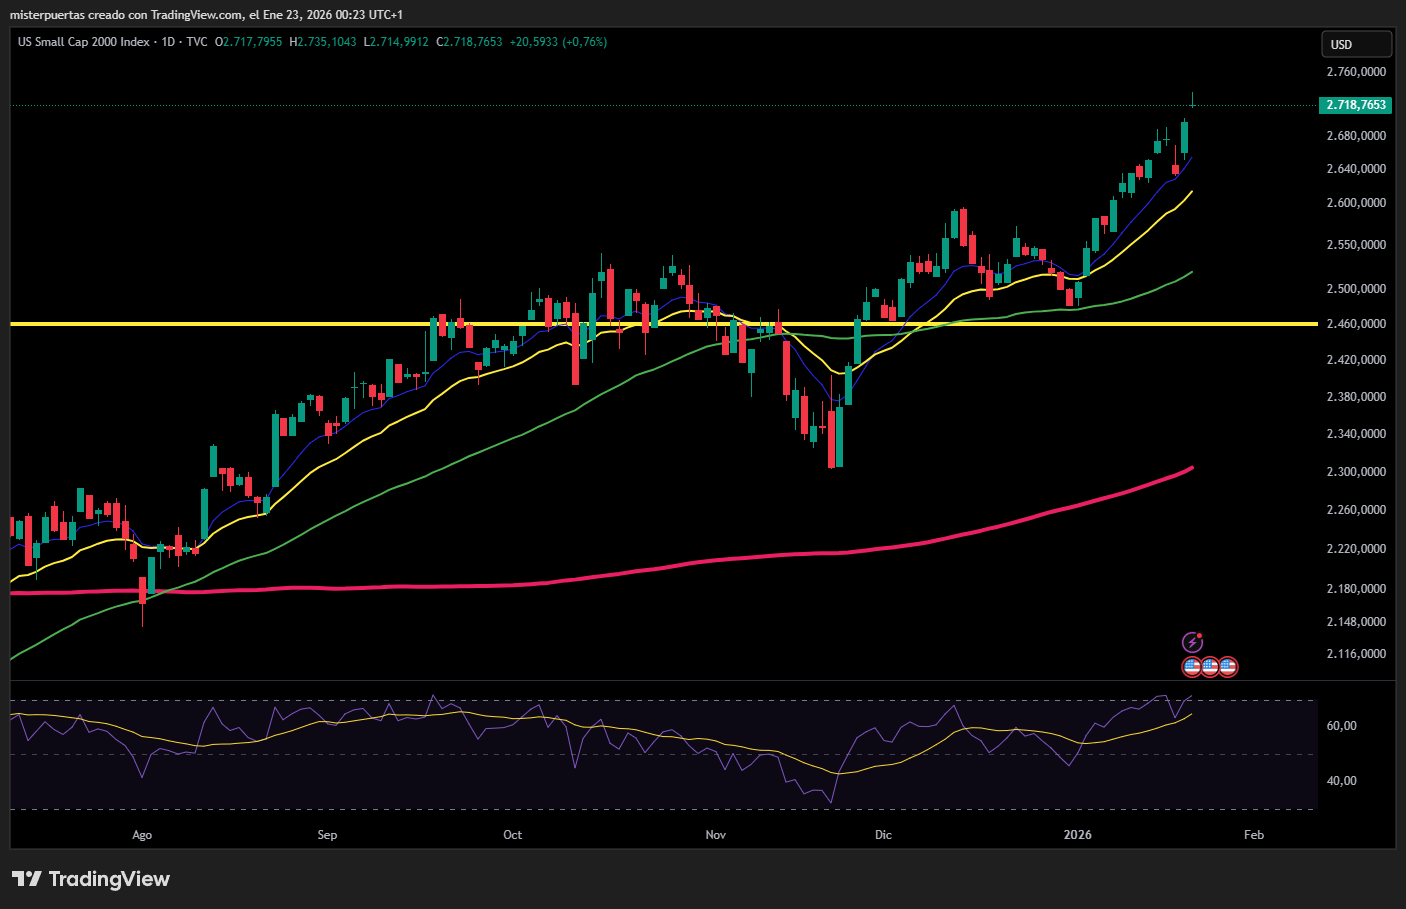
Task: Click the TradingView logo at the bottom
Action: click(x=91, y=879)
